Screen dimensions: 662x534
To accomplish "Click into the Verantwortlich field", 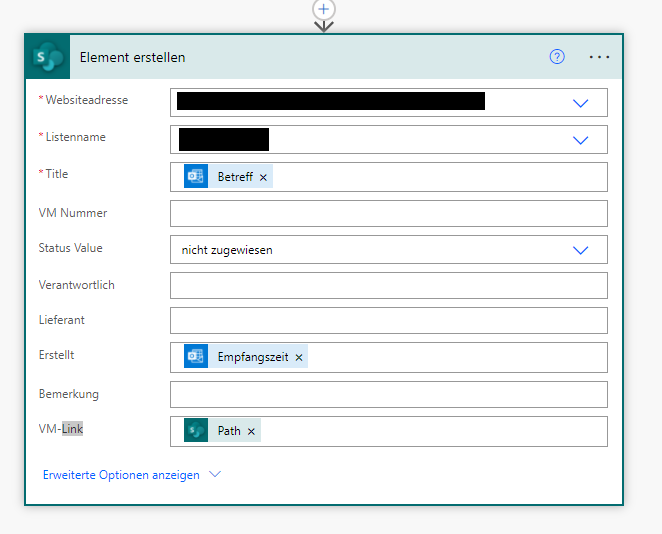I will coord(389,285).
